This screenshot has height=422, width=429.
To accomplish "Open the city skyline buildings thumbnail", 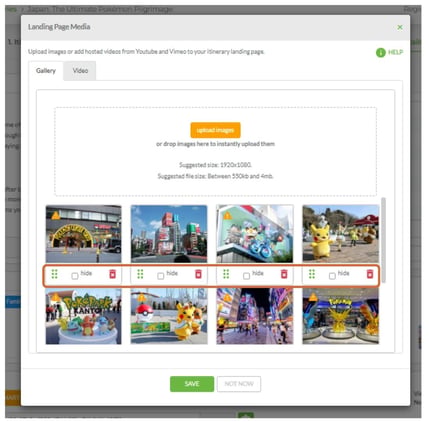I will tap(169, 234).
